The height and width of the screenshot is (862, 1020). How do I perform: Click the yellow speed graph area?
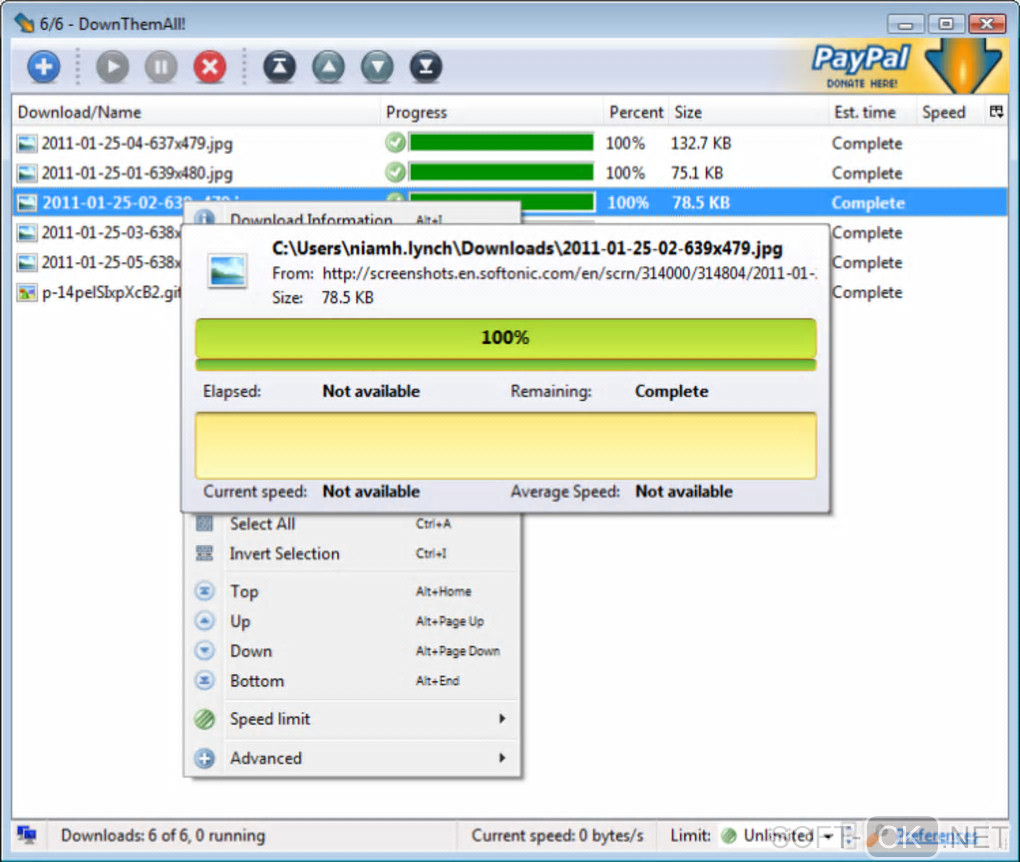tap(505, 446)
